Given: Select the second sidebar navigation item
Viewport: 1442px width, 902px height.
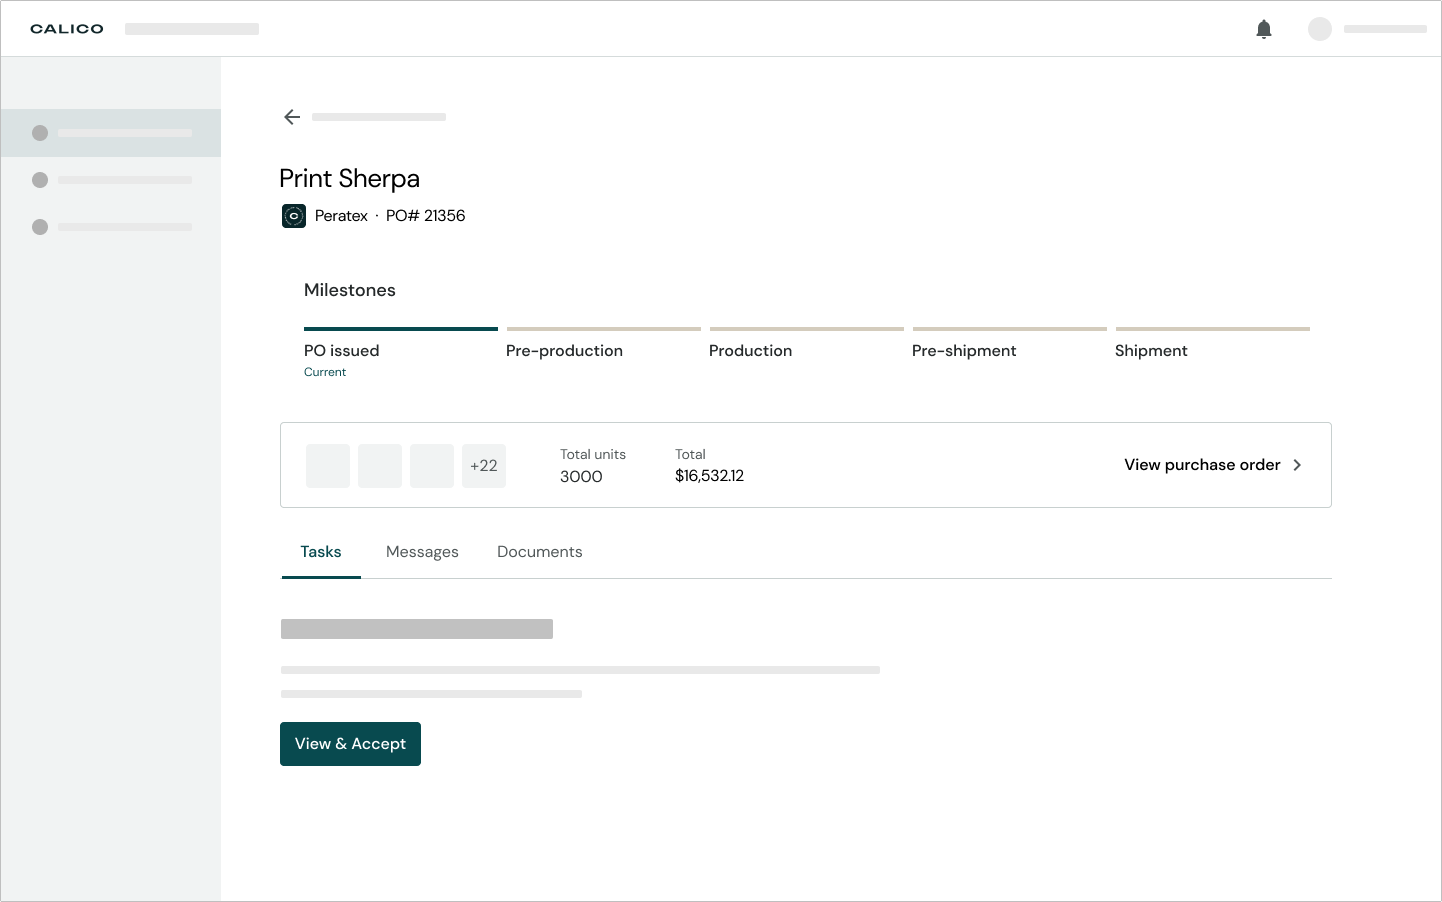Looking at the screenshot, I should (x=111, y=180).
